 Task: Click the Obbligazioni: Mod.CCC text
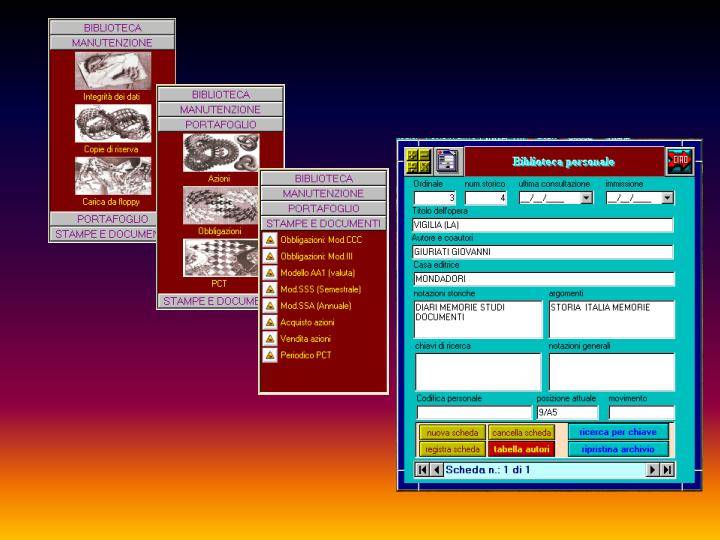tap(321, 240)
